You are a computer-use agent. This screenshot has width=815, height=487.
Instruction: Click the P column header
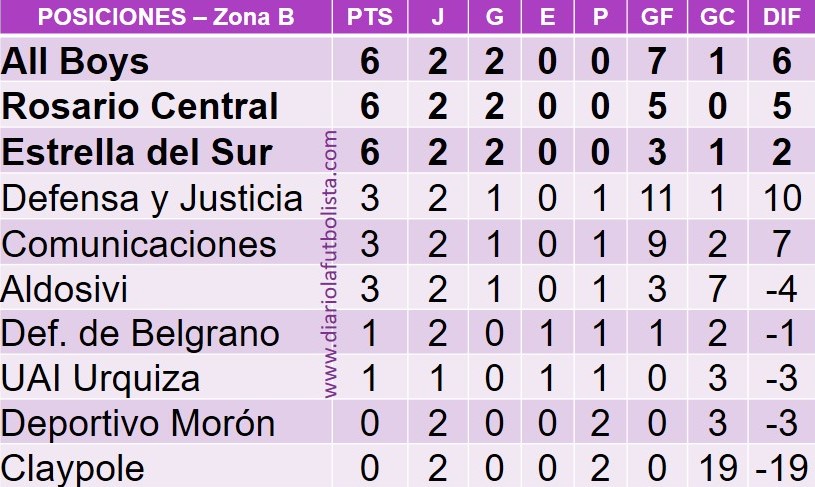pos(600,17)
